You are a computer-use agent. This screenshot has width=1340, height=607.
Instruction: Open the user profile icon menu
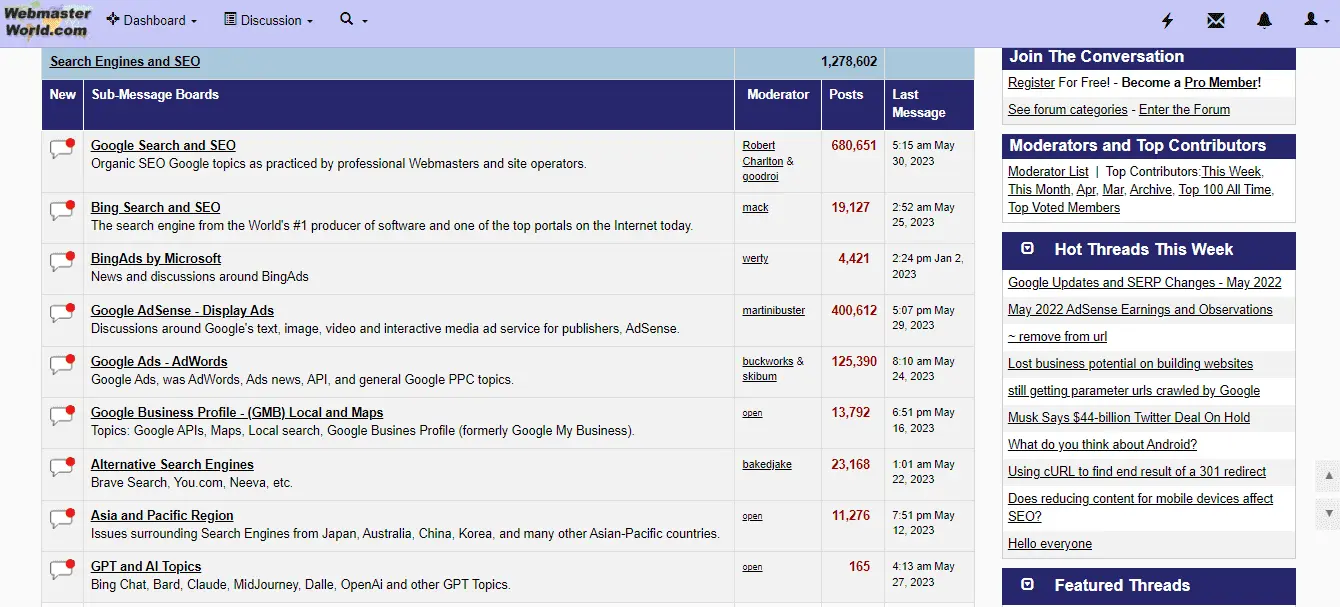1317,20
